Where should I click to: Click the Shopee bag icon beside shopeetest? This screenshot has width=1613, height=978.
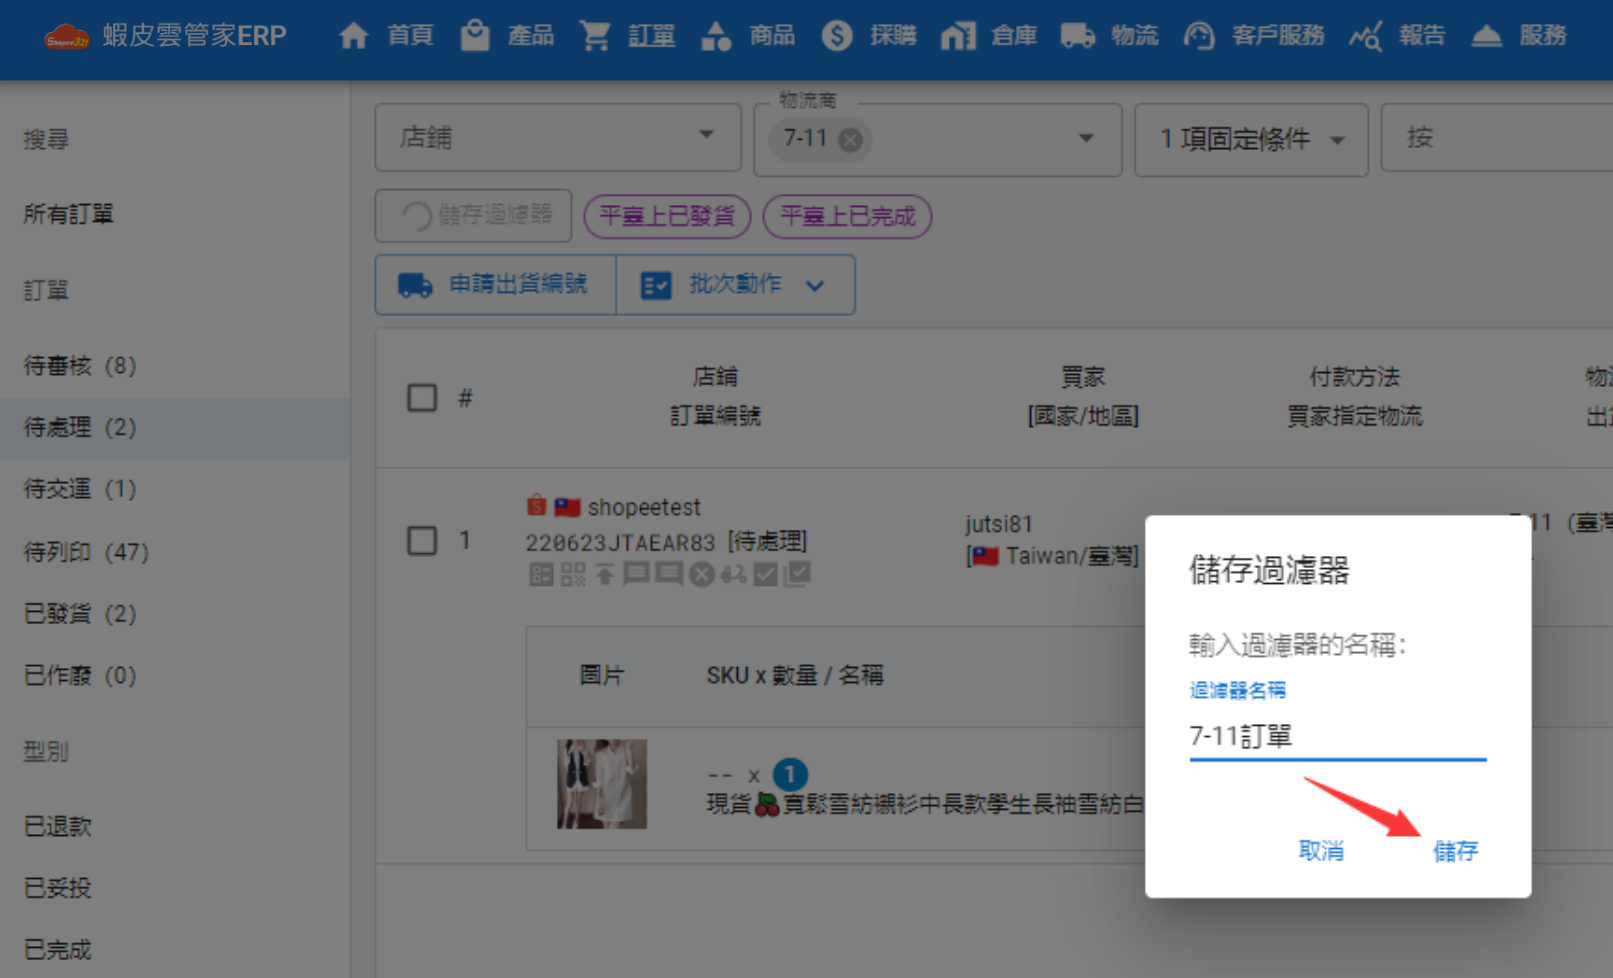[537, 506]
